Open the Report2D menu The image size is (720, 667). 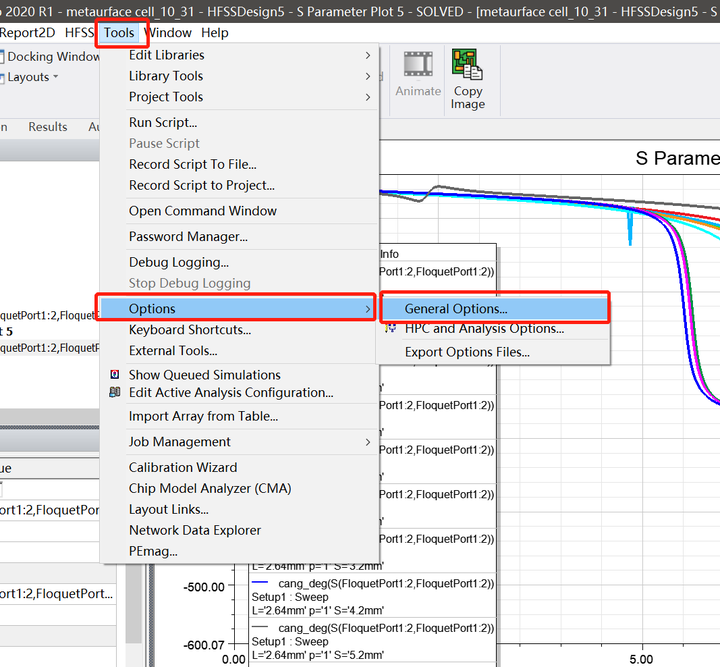coord(28,33)
